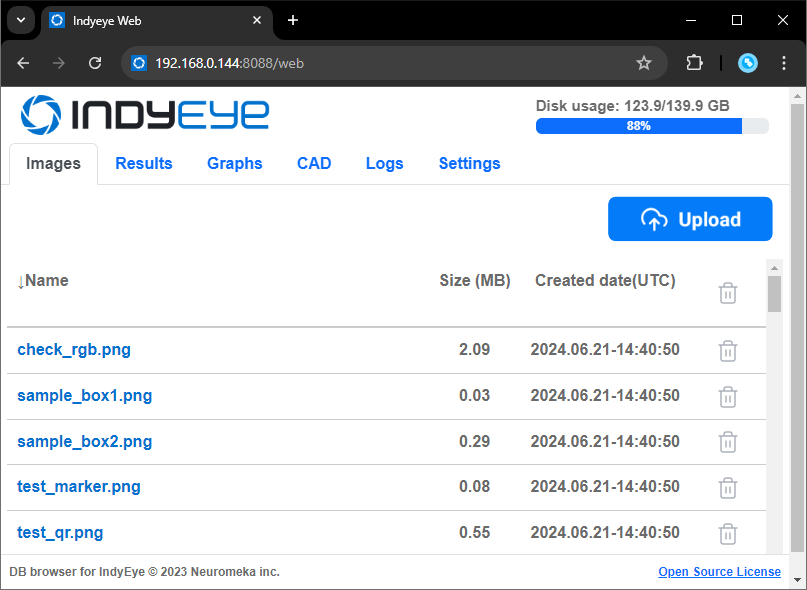Switch to the Results tab
Image resolution: width=807 pixels, height=590 pixels.
(x=144, y=163)
